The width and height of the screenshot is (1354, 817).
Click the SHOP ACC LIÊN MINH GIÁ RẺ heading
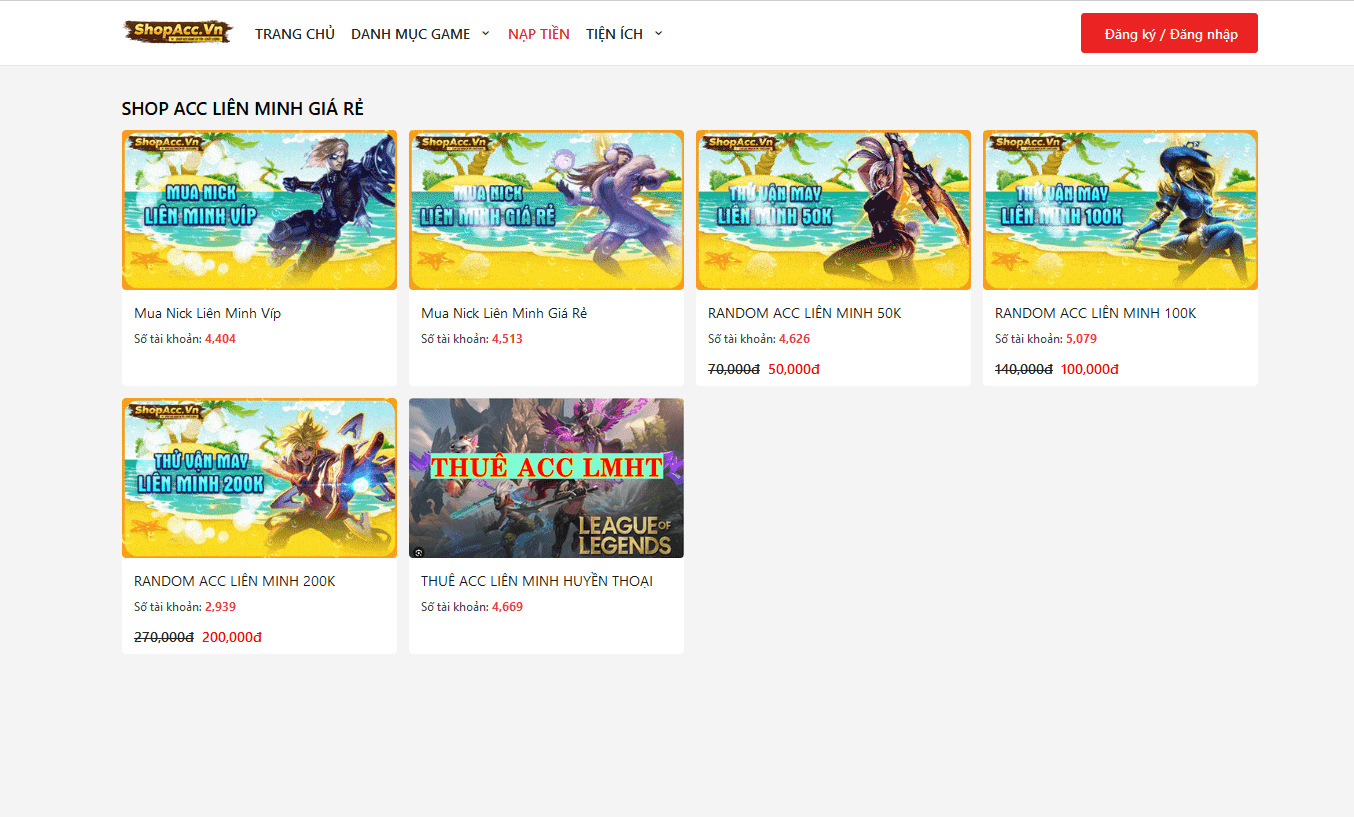point(242,108)
